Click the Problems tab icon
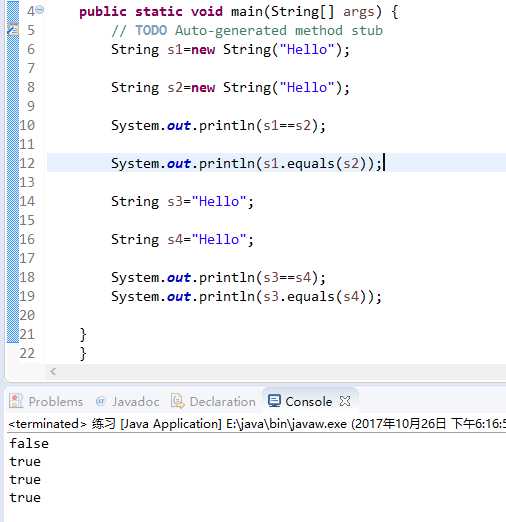The image size is (506, 522). point(16,401)
